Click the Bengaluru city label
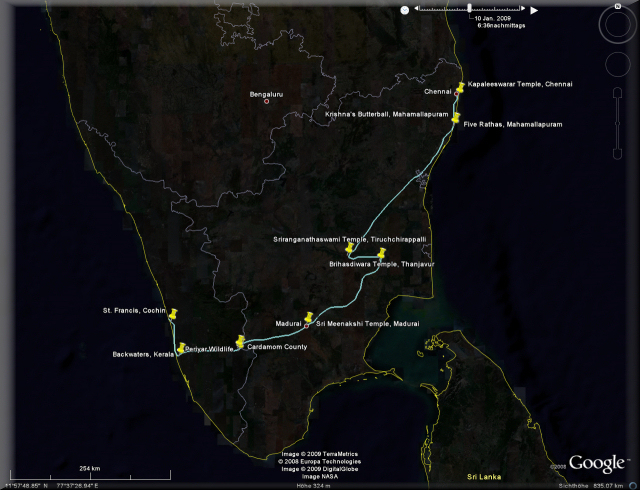The image size is (640, 490). coord(266,94)
